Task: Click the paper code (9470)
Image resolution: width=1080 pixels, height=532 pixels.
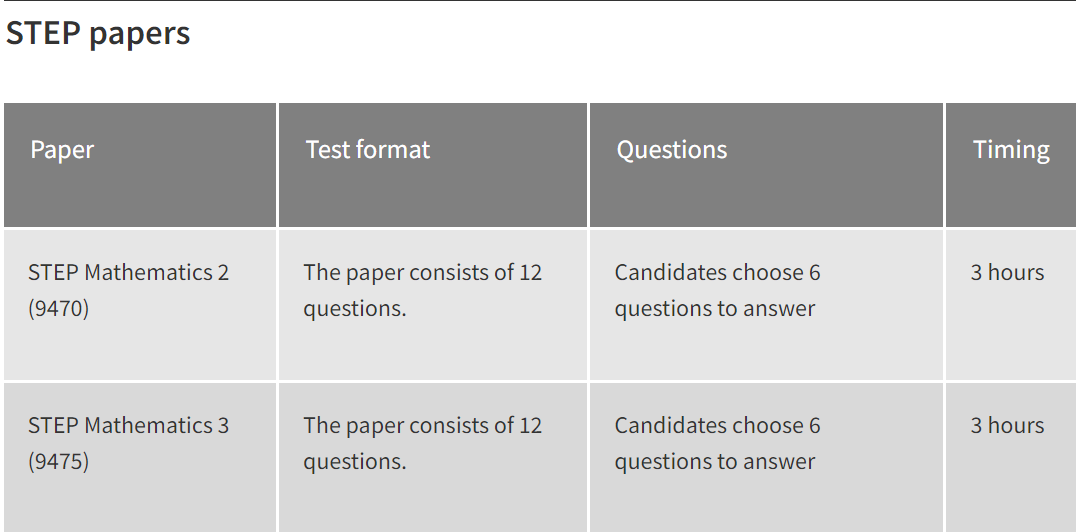Action: tap(59, 308)
